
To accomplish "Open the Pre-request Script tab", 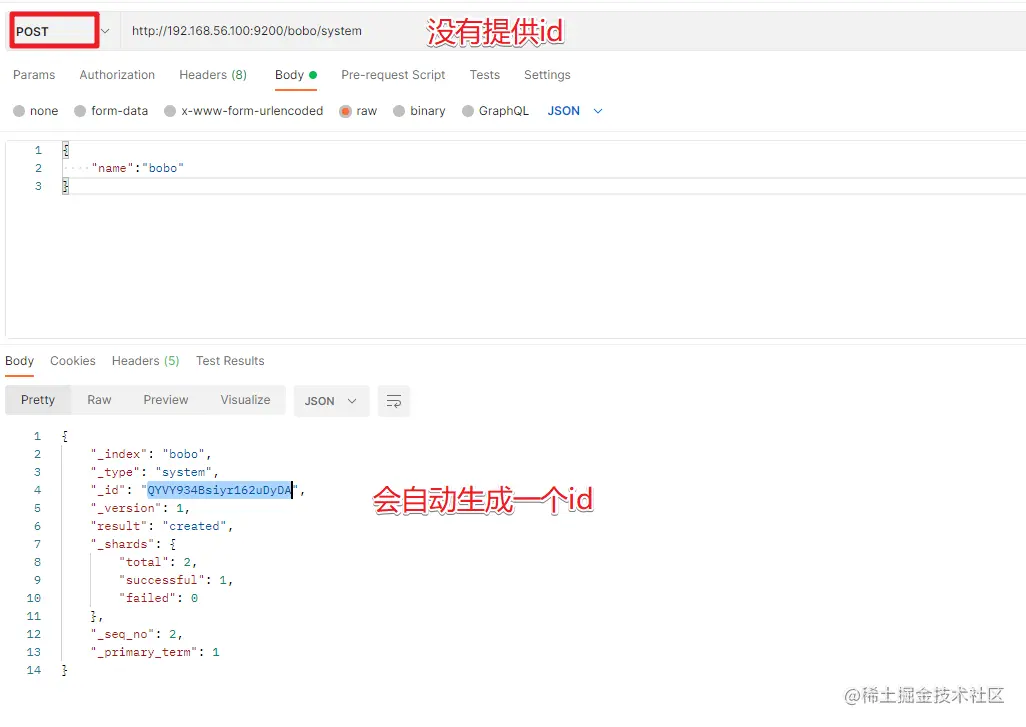I will click(x=393, y=75).
